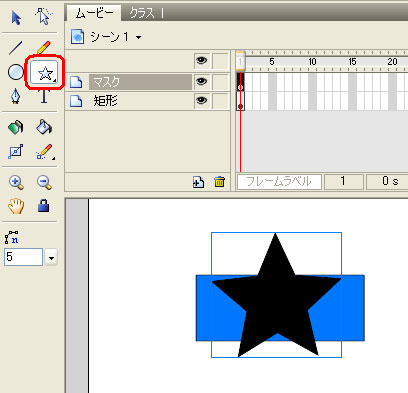408x393 pixels.
Task: Click frame 10 in マスク timeline
Action: [x=312, y=82]
